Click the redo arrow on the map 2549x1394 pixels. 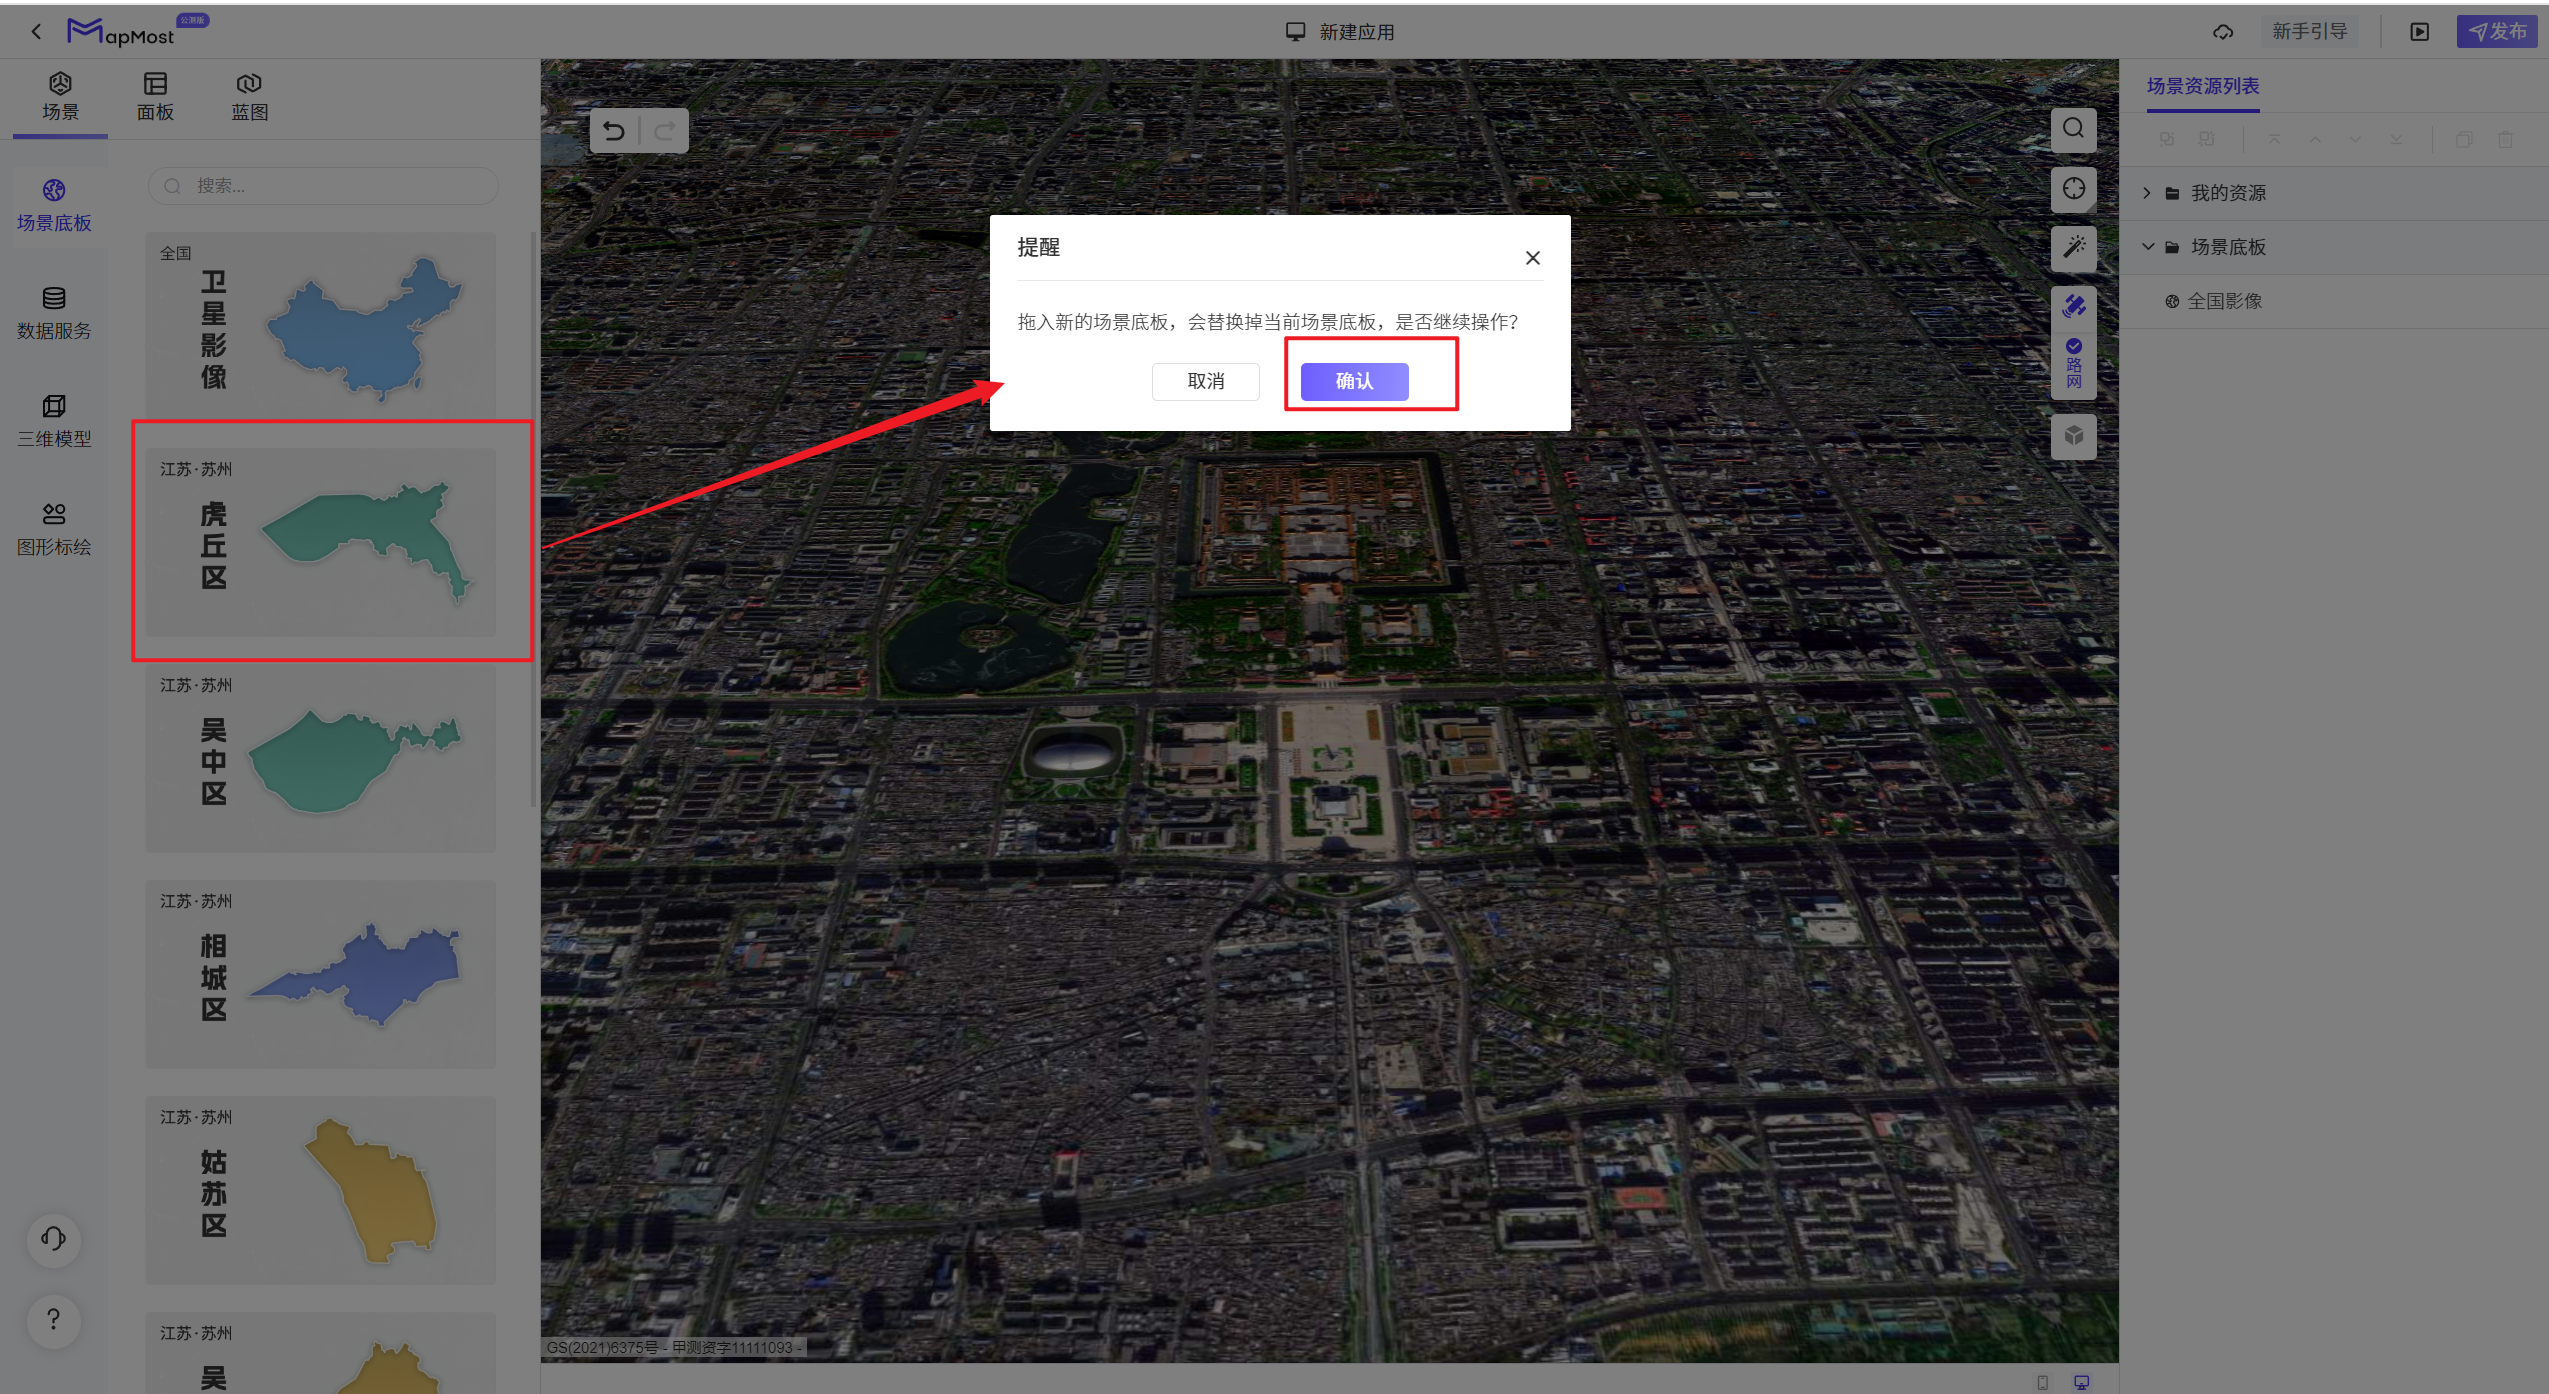tap(664, 131)
